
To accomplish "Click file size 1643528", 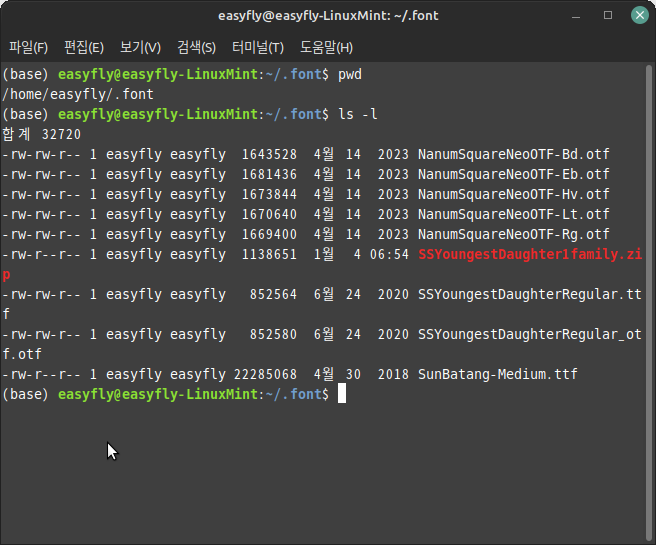I will tap(269, 154).
